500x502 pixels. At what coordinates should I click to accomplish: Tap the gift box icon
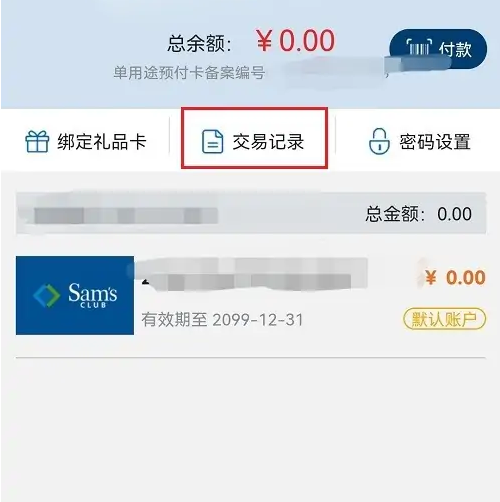click(x=37, y=142)
